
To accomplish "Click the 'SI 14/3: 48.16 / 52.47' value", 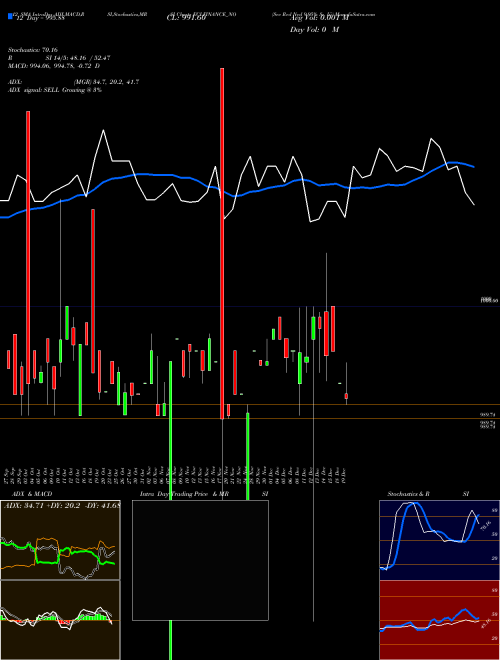I will (78, 58).
